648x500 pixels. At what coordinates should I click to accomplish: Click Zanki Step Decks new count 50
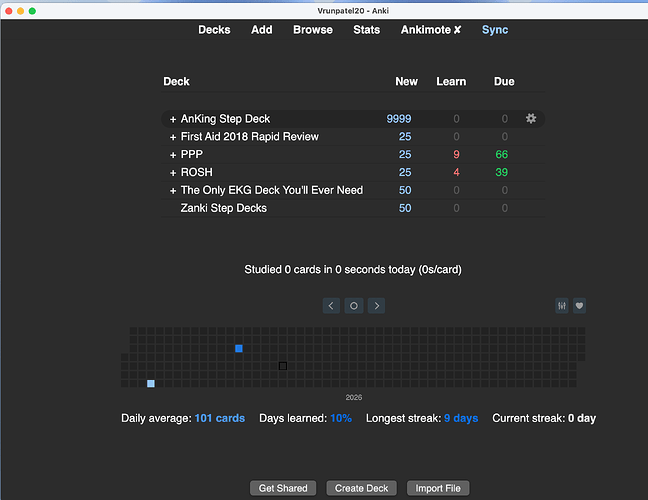[x=405, y=208]
